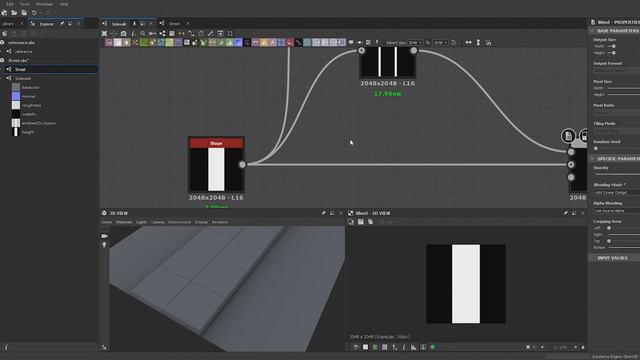640x360 pixels.
Task: Select the Street graph in Explorer
Action: pos(51,69)
